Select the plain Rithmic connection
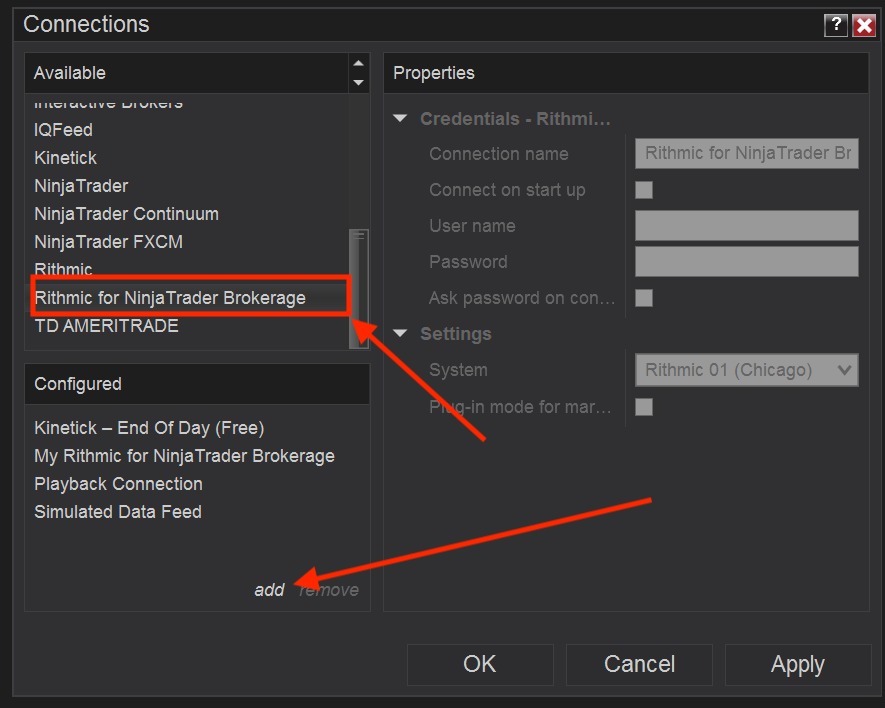 (63, 269)
